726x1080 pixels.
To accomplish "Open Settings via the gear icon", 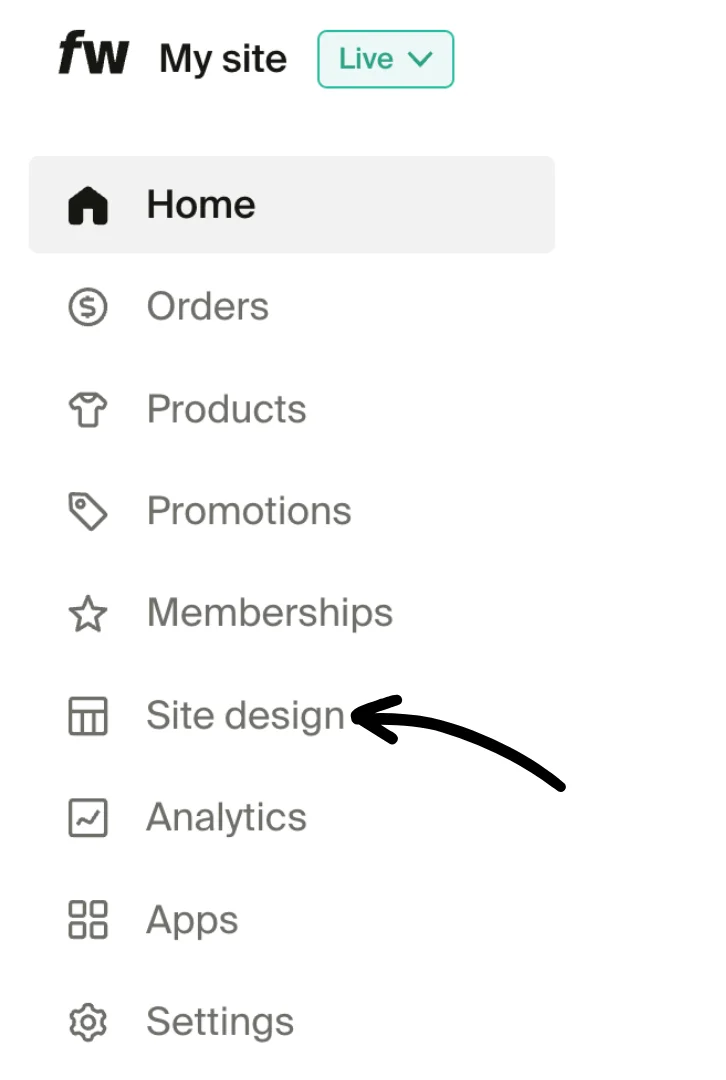I will tap(88, 1022).
